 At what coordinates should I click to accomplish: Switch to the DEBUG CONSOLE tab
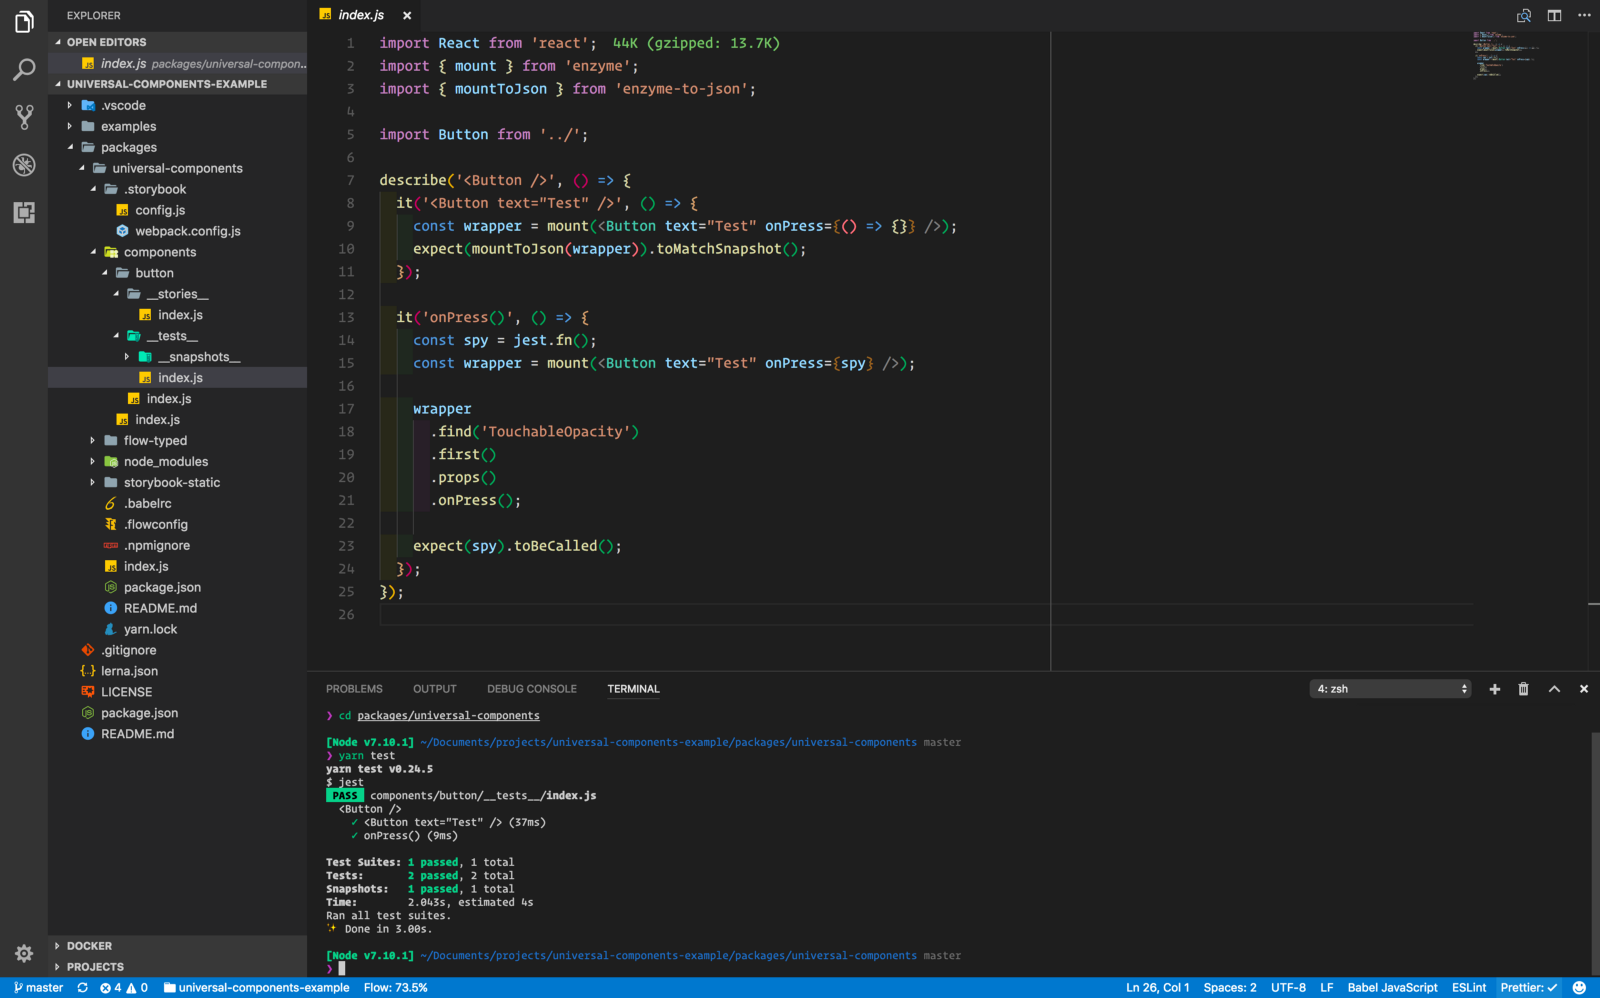click(x=531, y=689)
